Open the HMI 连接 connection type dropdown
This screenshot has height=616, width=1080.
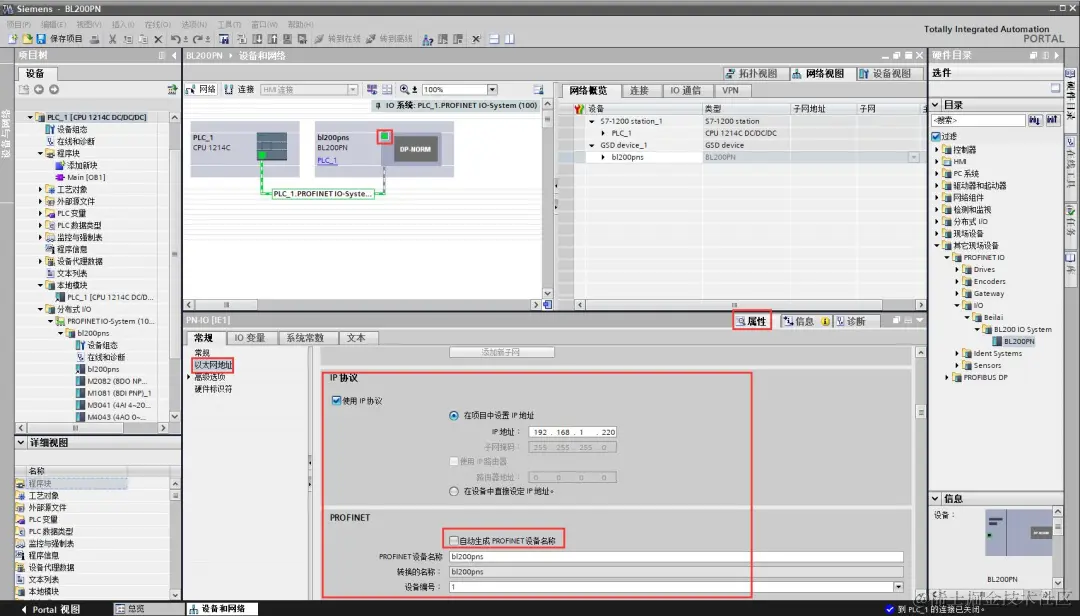tap(353, 90)
